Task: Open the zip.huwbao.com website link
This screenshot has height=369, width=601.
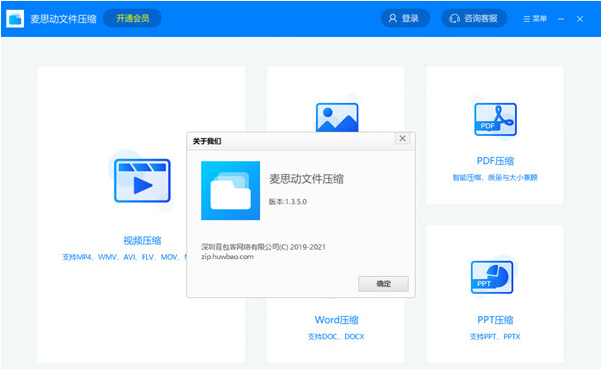Action: click(x=227, y=257)
